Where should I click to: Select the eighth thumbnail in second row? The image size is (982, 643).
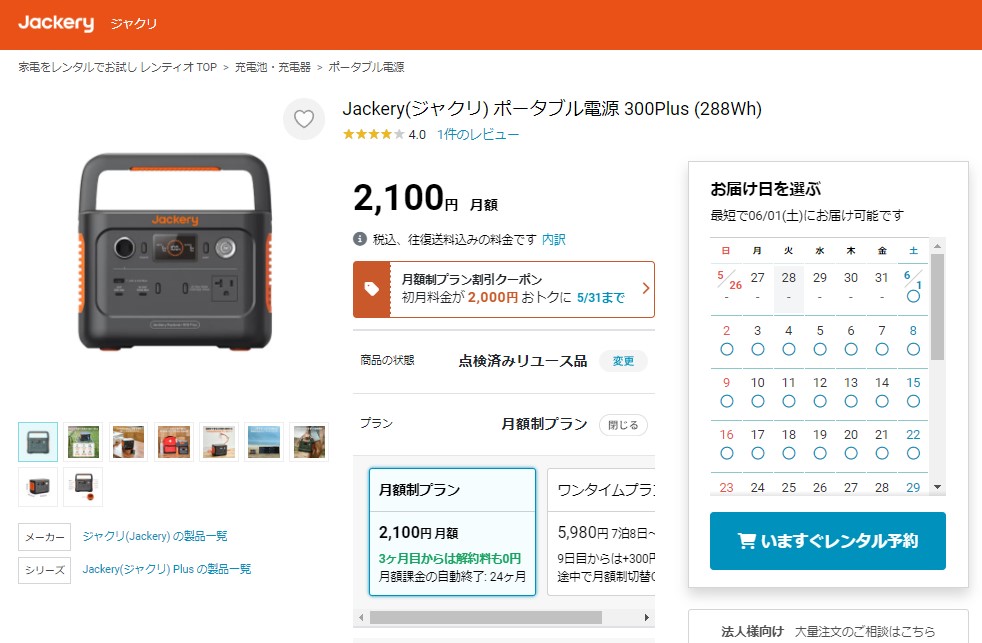click(x=38, y=486)
